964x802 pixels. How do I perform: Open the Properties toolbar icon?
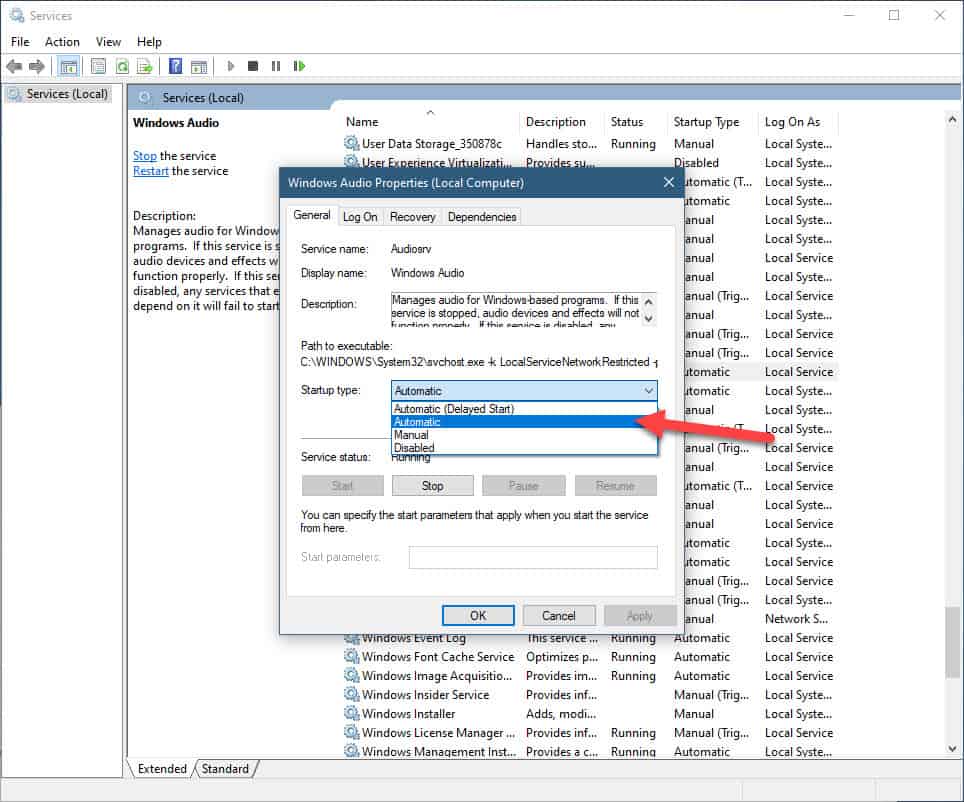(x=98, y=66)
